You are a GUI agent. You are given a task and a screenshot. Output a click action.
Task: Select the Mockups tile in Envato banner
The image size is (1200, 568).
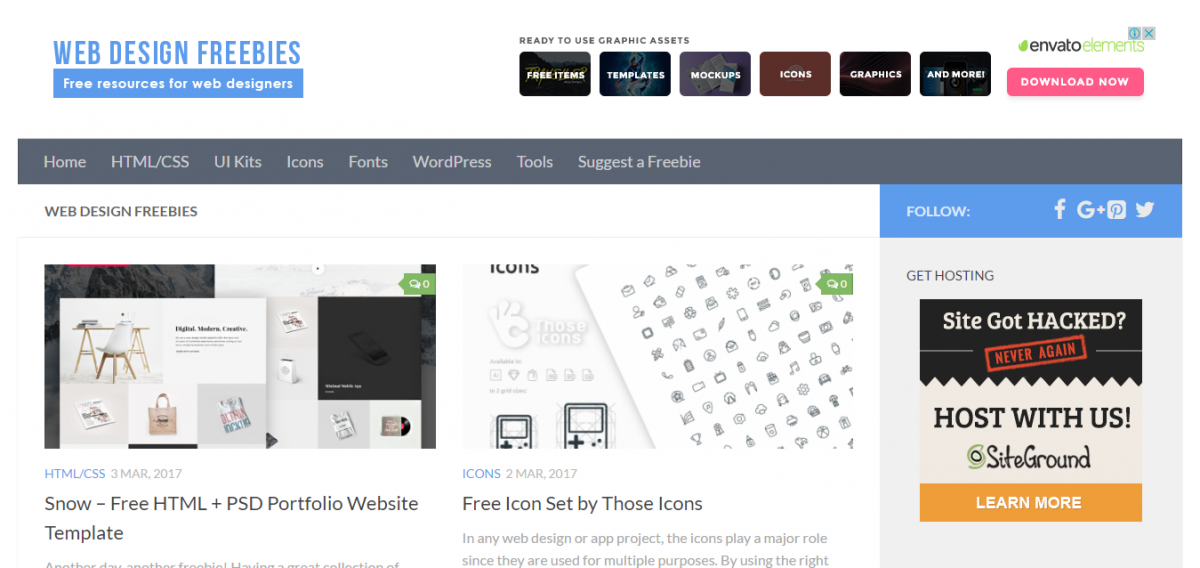pyautogui.click(x=715, y=74)
